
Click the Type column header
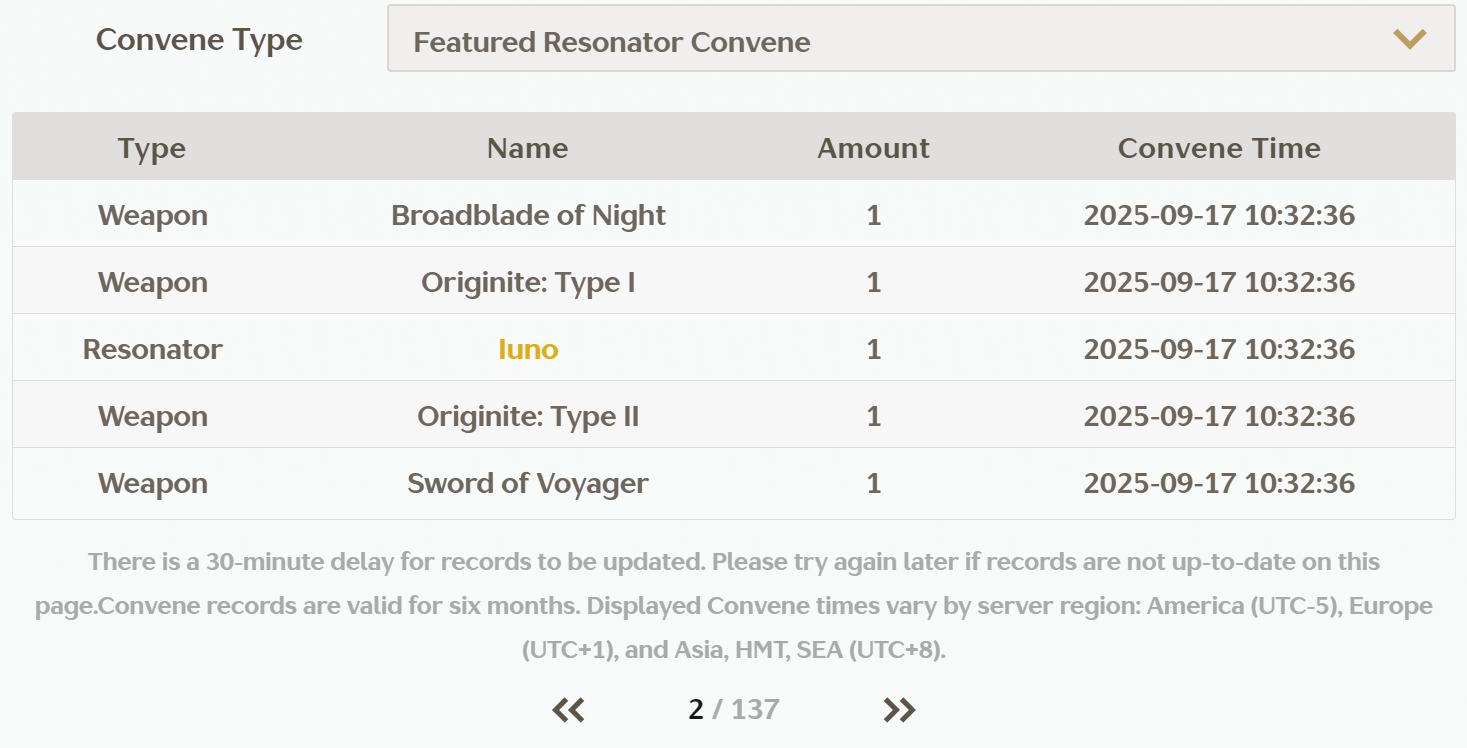[x=152, y=149]
